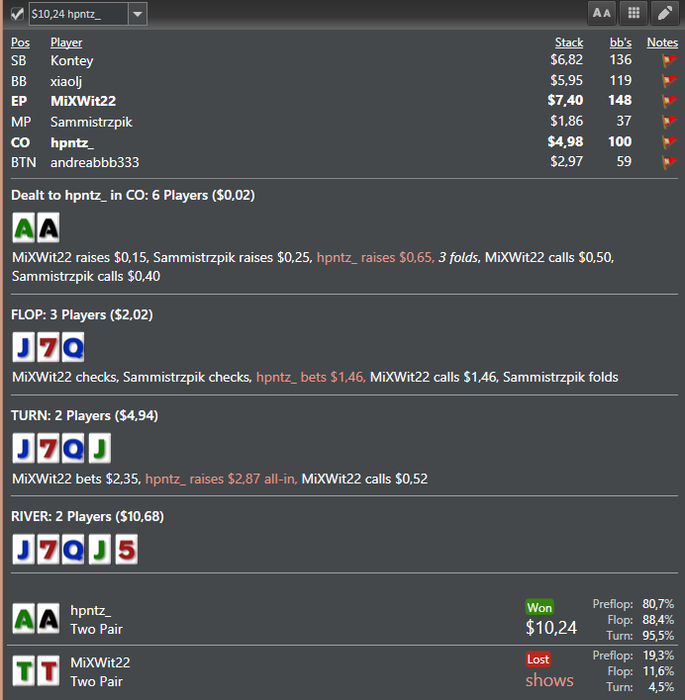Open the notes flag for Sammistrzpik

(x=669, y=121)
